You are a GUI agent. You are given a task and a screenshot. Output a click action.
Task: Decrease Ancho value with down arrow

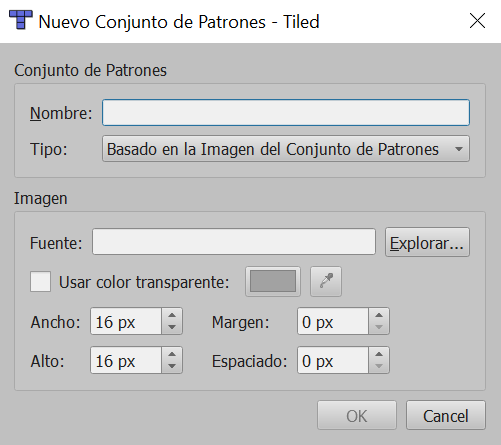pos(172,327)
